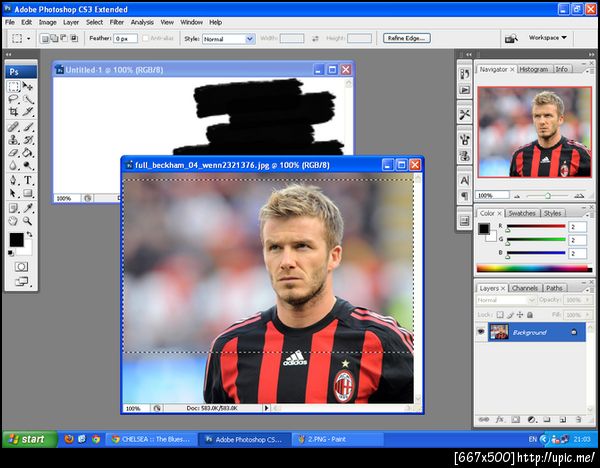Select the Lasso tool
The height and width of the screenshot is (468, 600).
(14, 99)
